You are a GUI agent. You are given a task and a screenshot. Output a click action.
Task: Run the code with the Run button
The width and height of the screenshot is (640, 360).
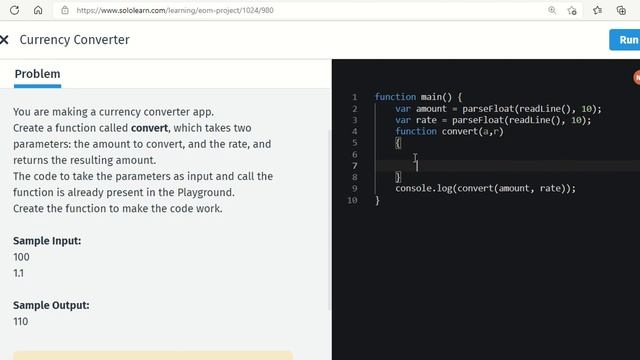click(x=625, y=40)
